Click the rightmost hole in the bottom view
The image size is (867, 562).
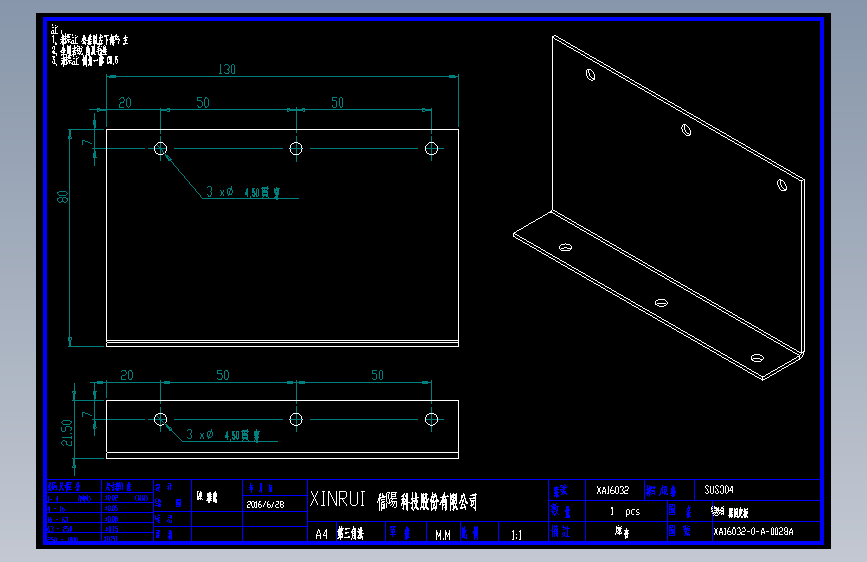431,419
